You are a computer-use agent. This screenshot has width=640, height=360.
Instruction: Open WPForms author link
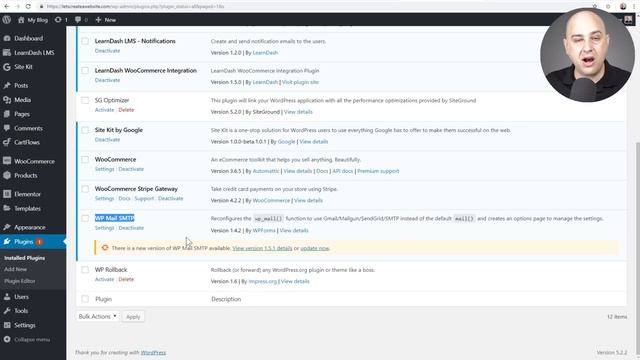pos(264,231)
